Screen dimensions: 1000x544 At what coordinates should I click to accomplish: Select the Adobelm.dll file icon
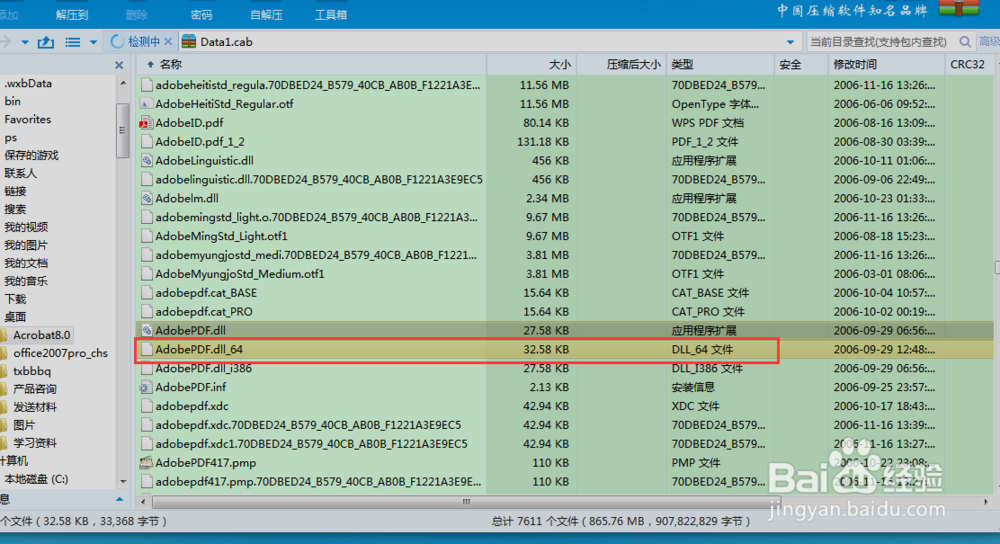coord(146,198)
